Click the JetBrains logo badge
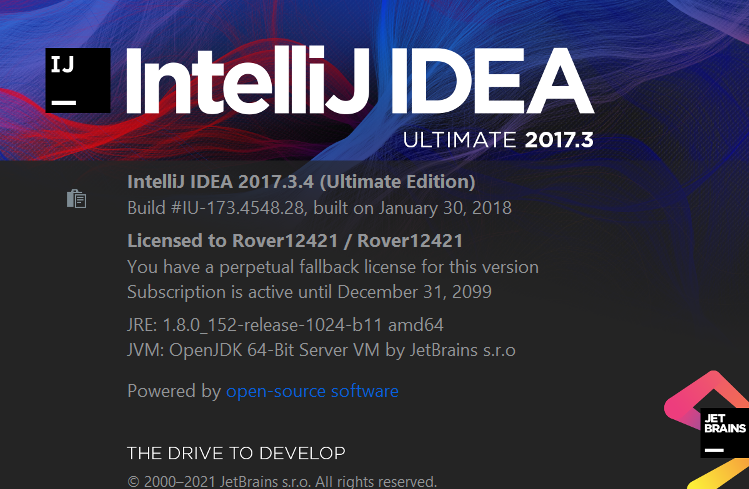 [724, 433]
